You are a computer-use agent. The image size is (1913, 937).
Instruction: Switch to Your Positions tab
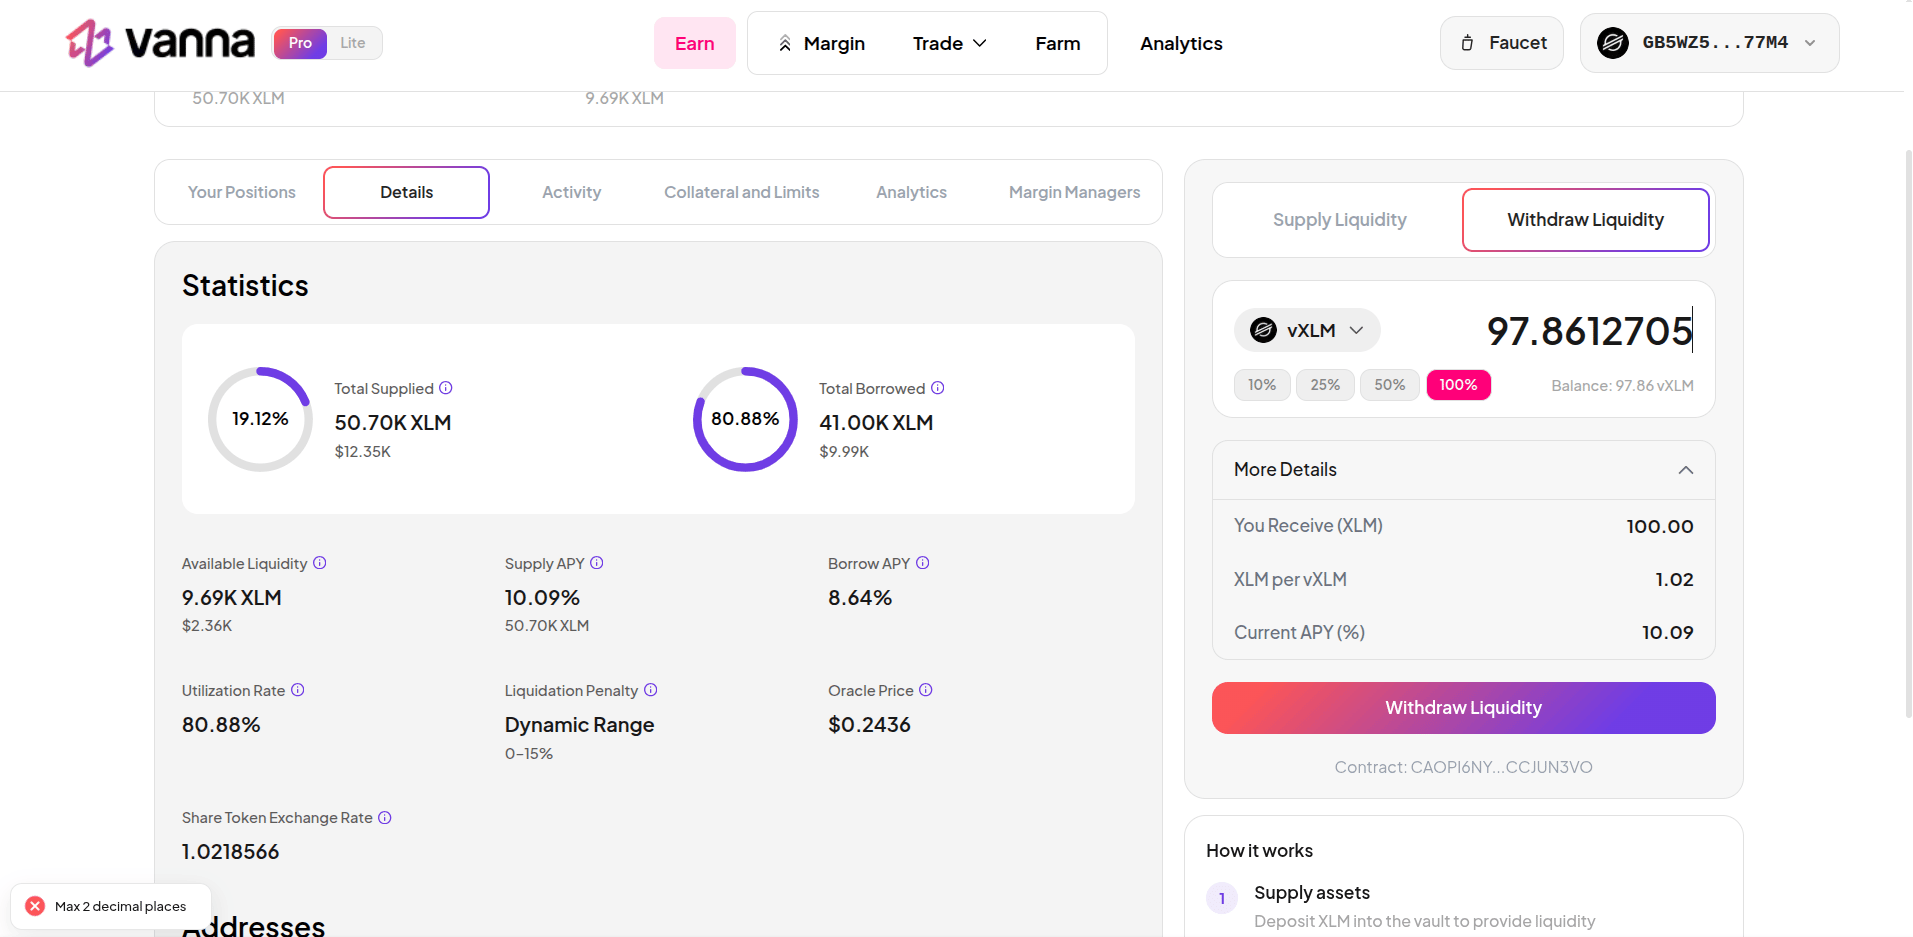242,192
